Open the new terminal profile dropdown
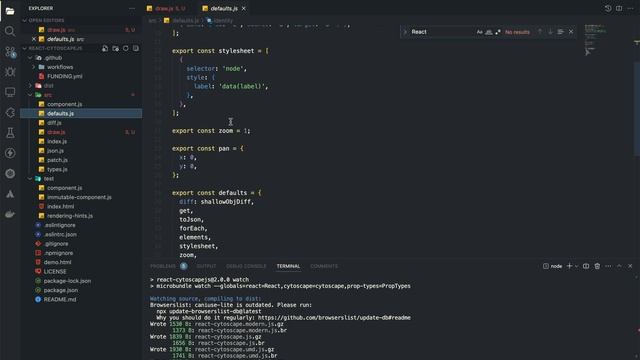640x360 pixels. coord(576,266)
